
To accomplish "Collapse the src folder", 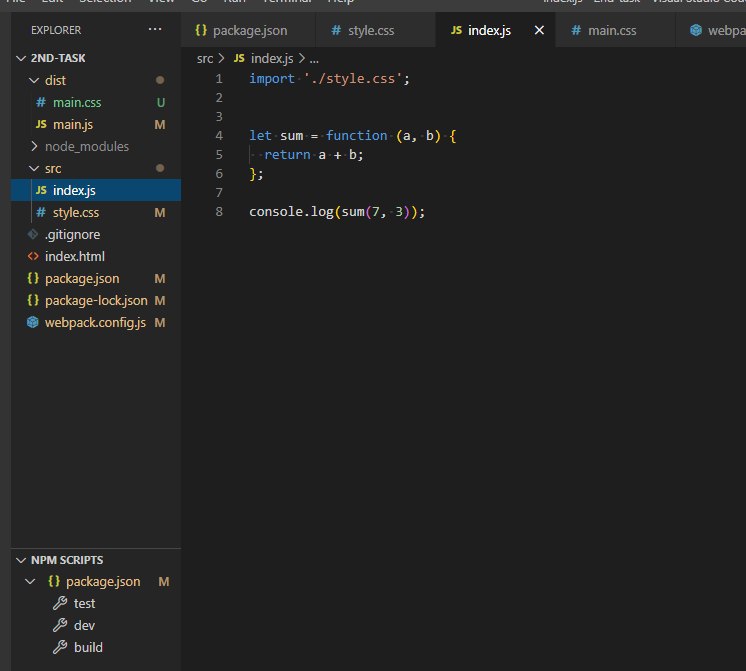I will coord(34,168).
